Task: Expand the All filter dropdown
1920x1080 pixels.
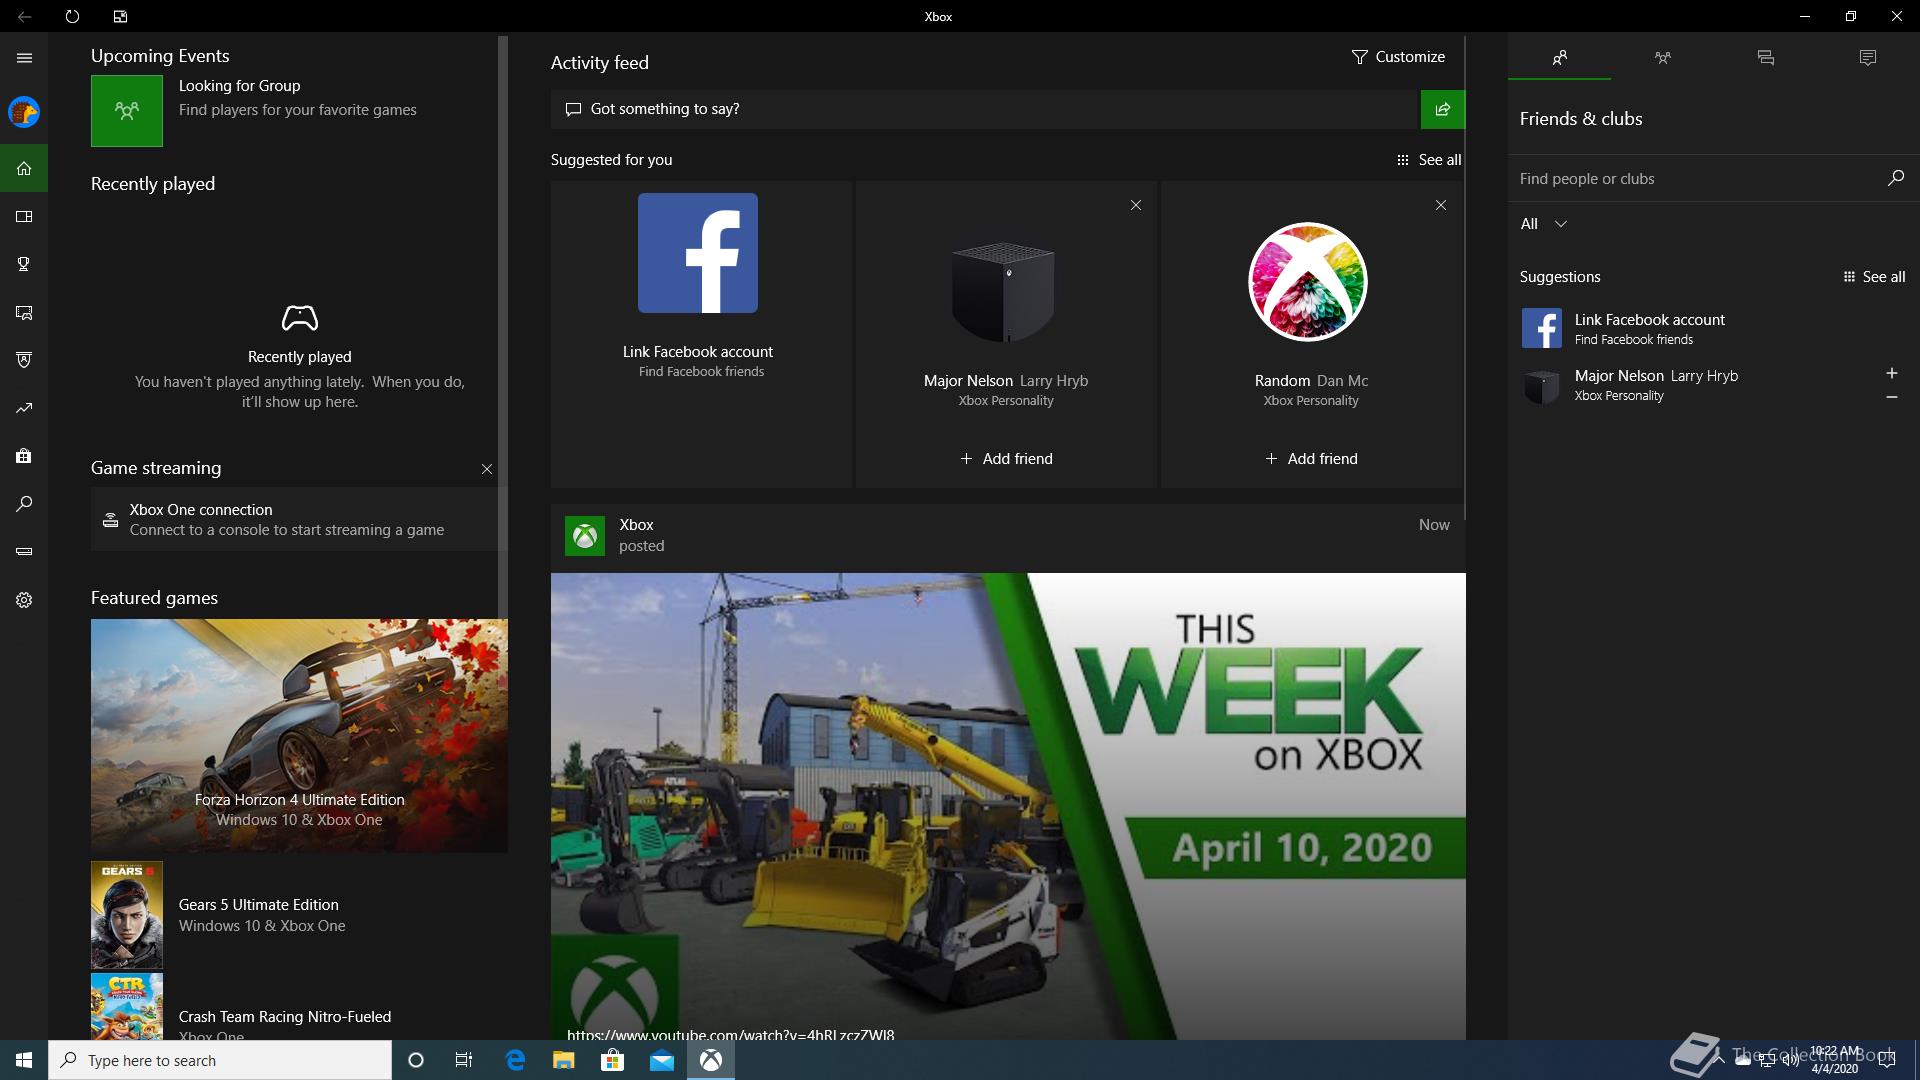Action: coord(1543,224)
